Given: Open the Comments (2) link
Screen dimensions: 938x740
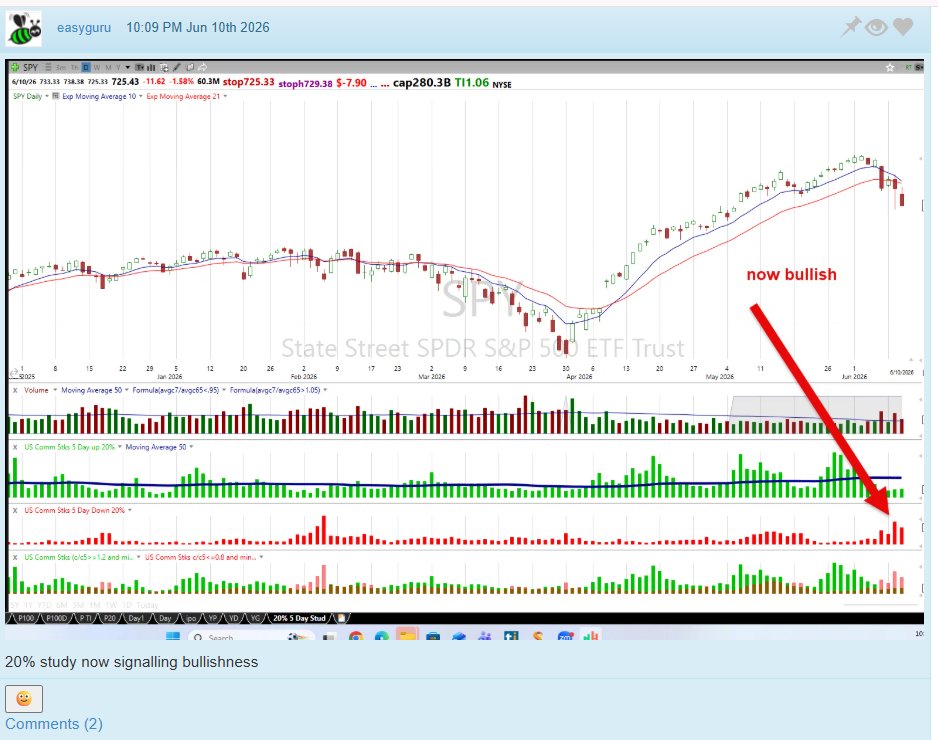Looking at the screenshot, I should point(54,724).
